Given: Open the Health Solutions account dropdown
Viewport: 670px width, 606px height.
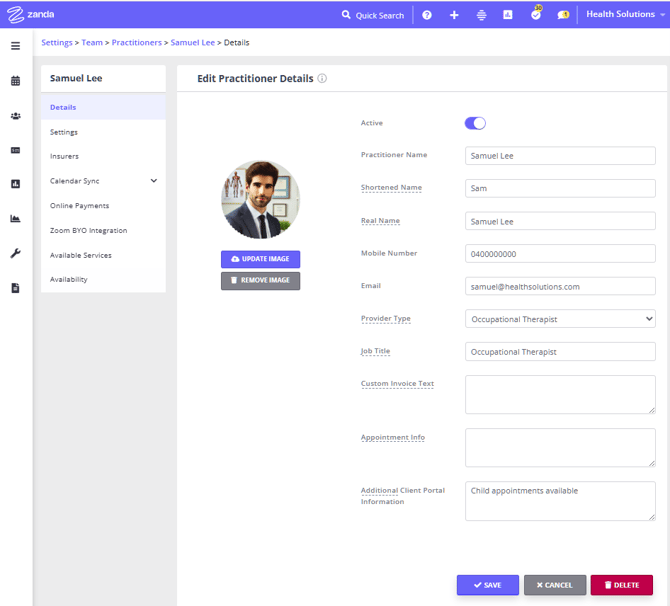Looking at the screenshot, I should pos(625,15).
